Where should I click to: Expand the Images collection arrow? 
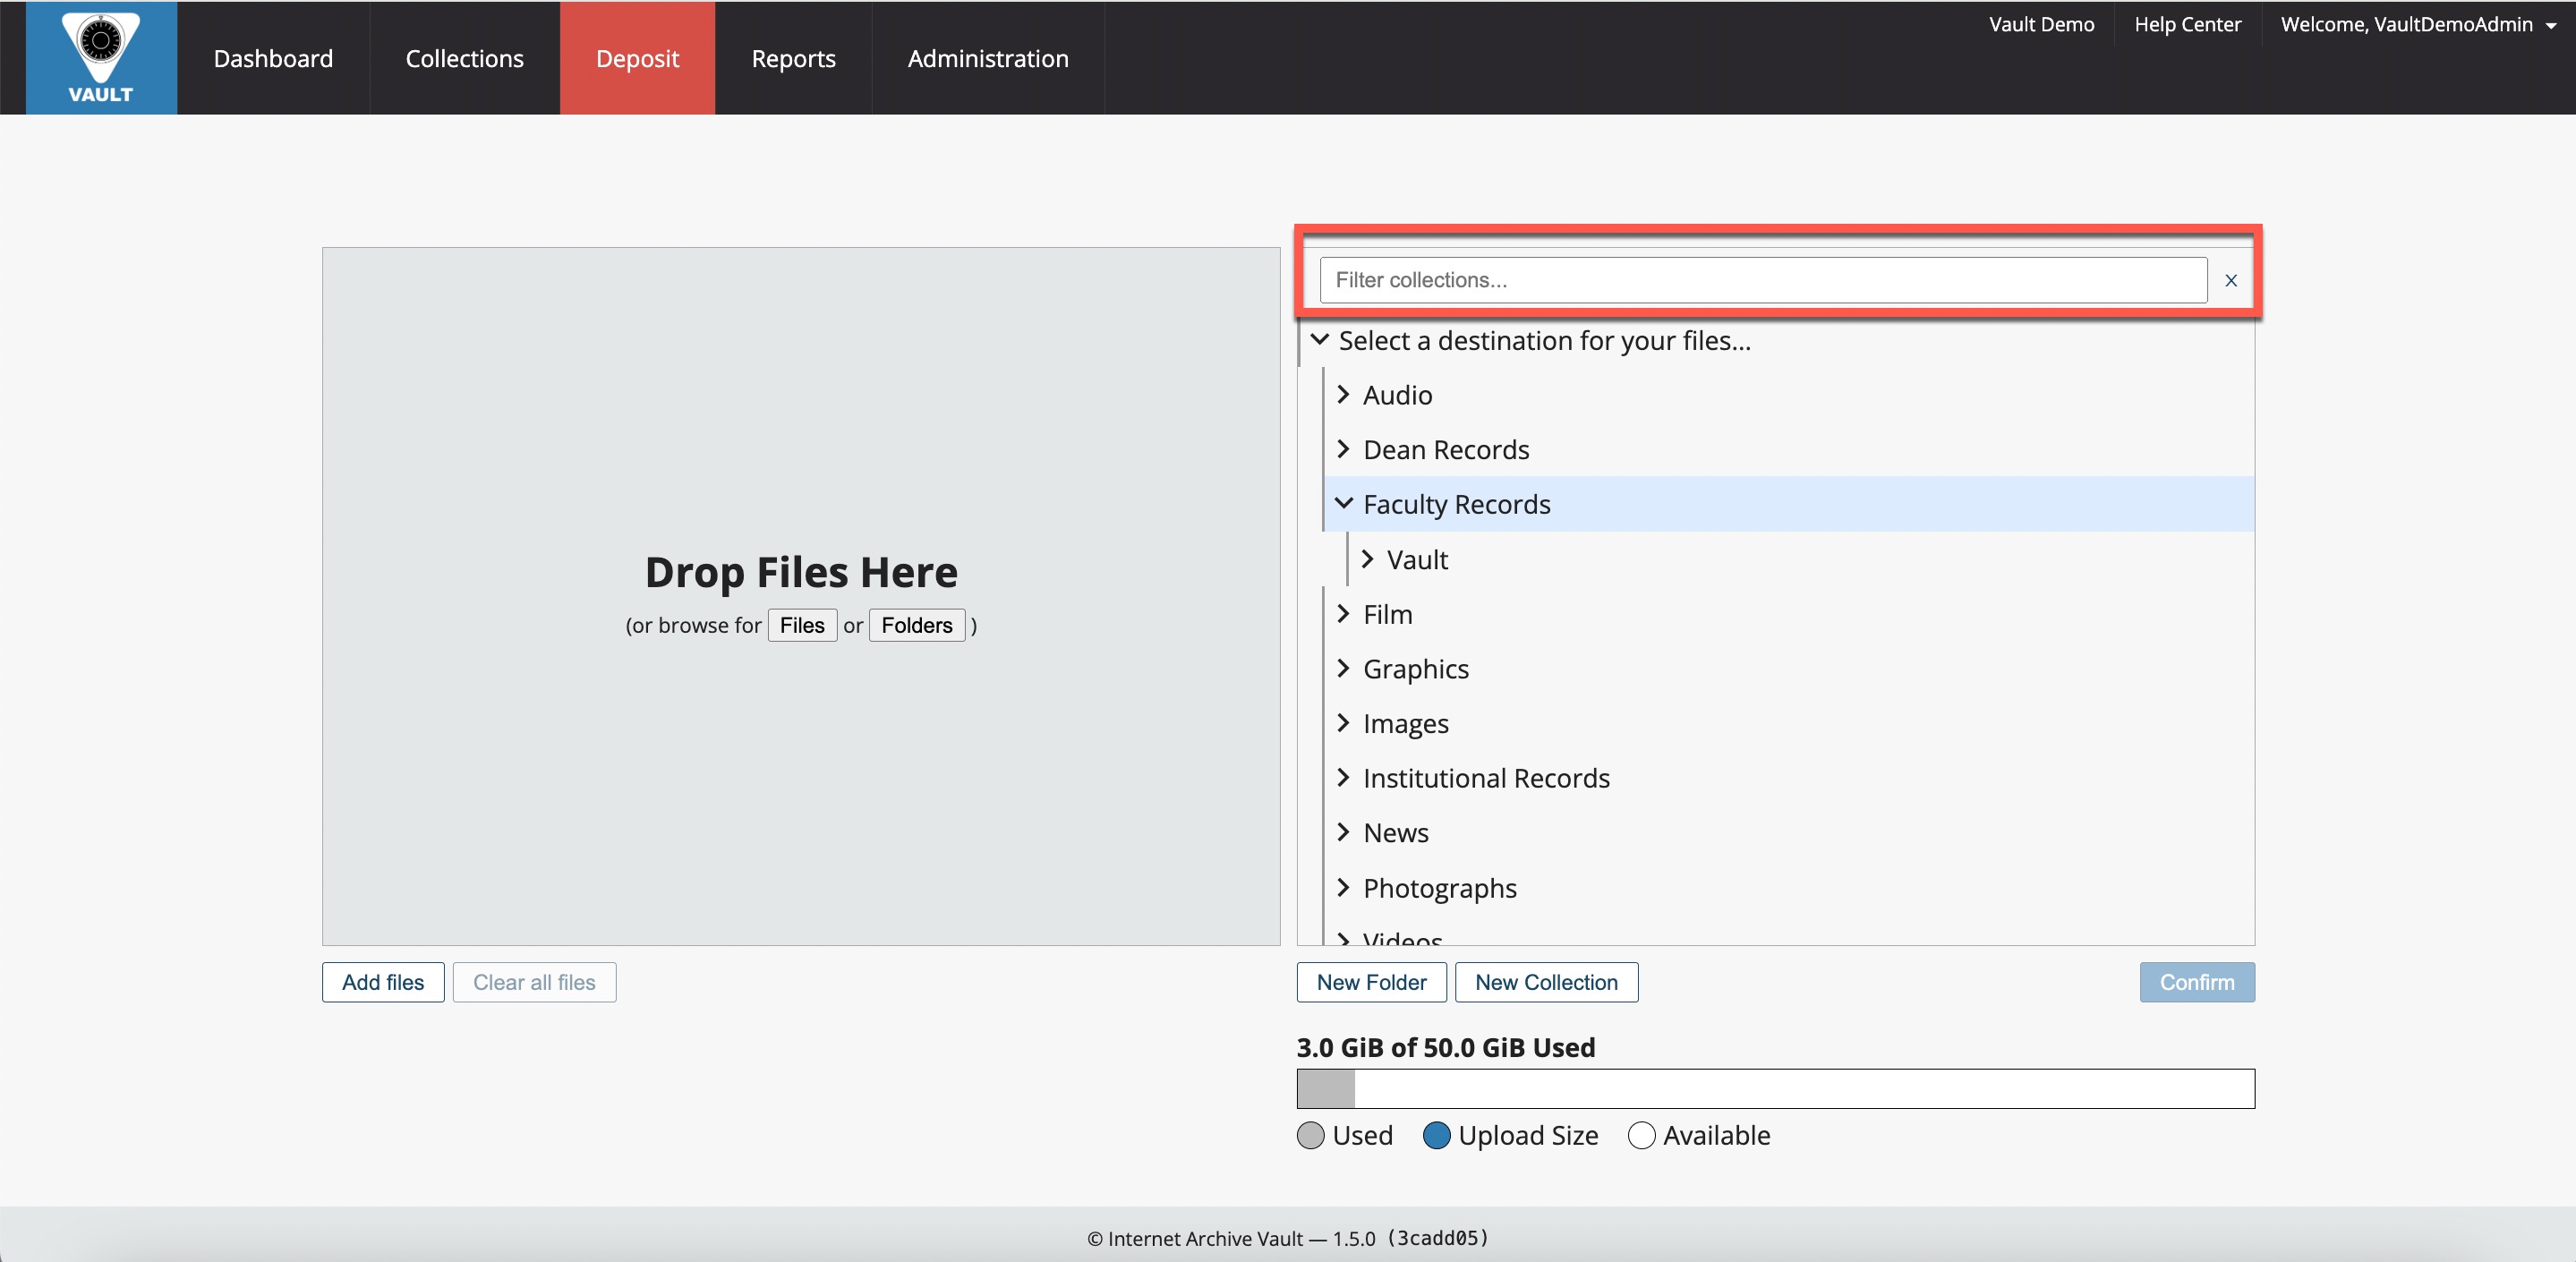coord(1343,723)
